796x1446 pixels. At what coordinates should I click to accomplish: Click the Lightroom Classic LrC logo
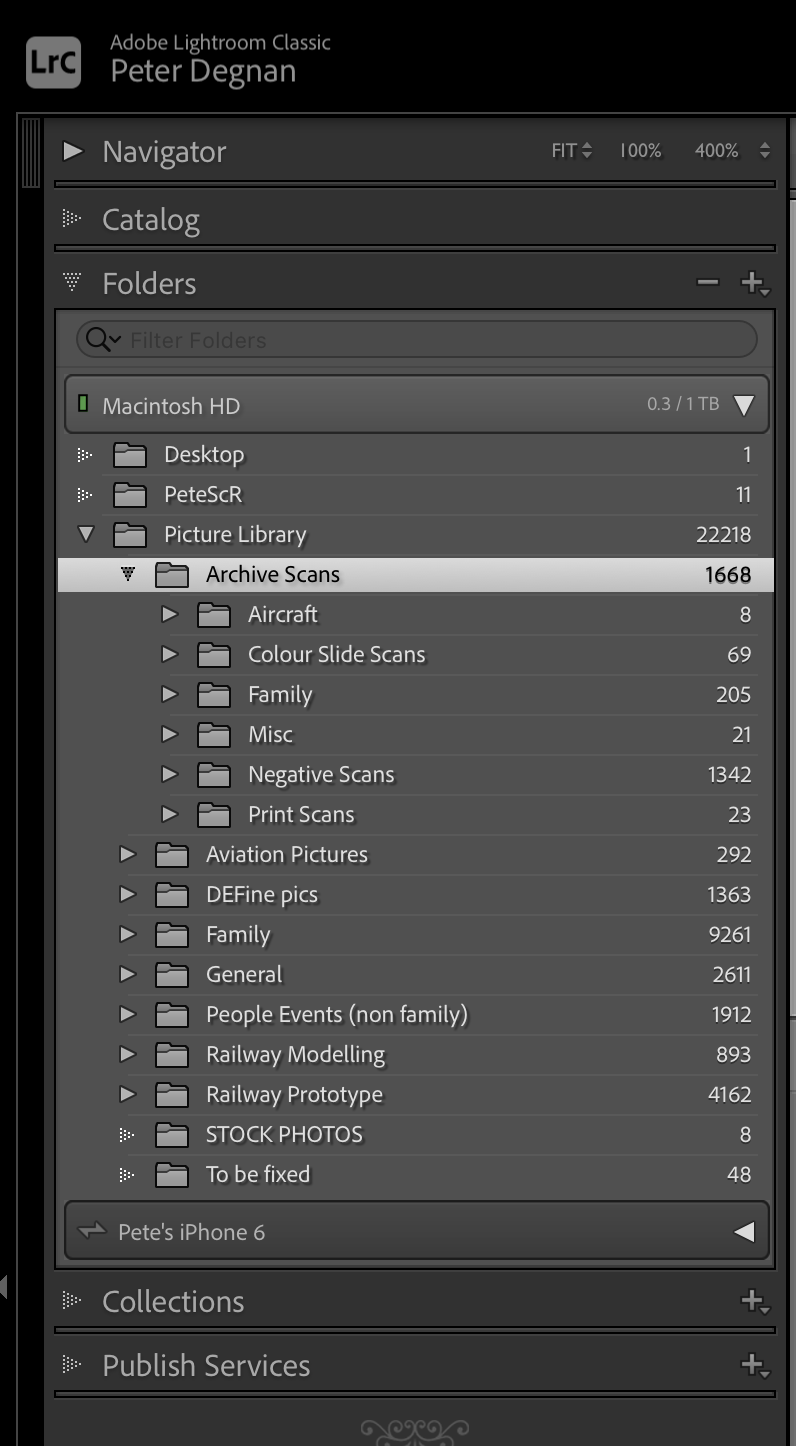pos(53,61)
